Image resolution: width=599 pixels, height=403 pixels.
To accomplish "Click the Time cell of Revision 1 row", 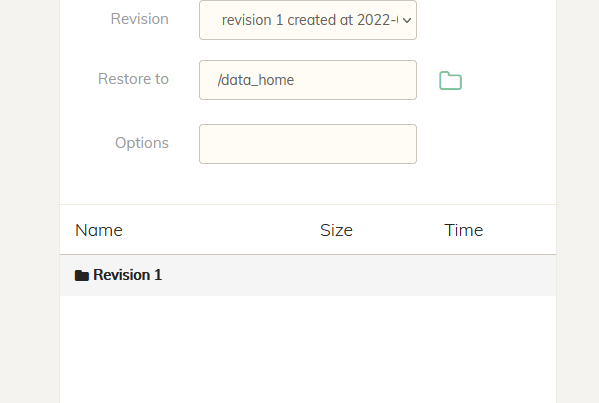I will tap(497, 275).
